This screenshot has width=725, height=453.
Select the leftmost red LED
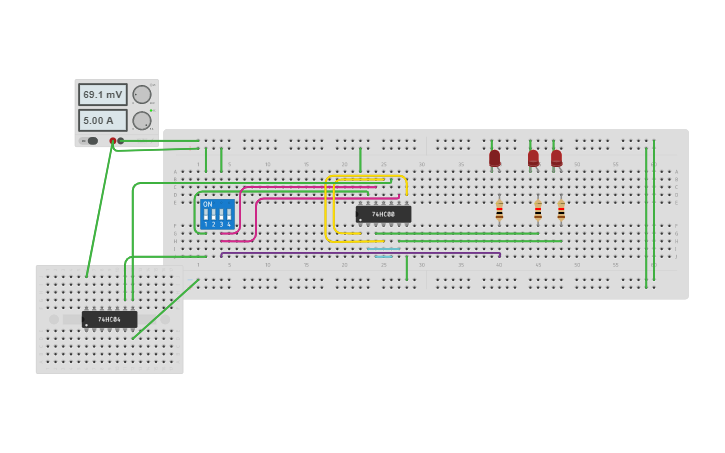[x=495, y=158]
